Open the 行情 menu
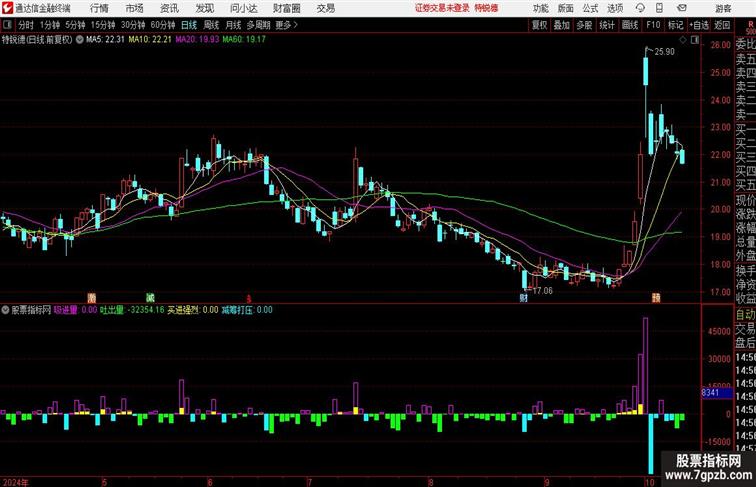This screenshot has height=487, width=756. coord(99,8)
